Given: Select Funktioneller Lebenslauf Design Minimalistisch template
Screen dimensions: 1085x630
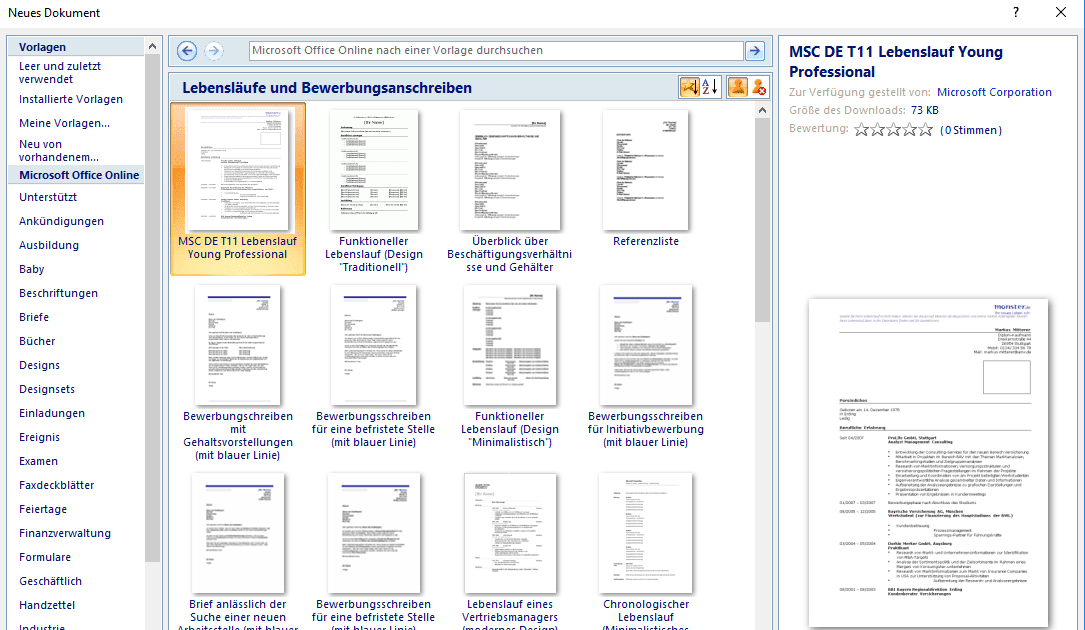Looking at the screenshot, I should 510,366.
